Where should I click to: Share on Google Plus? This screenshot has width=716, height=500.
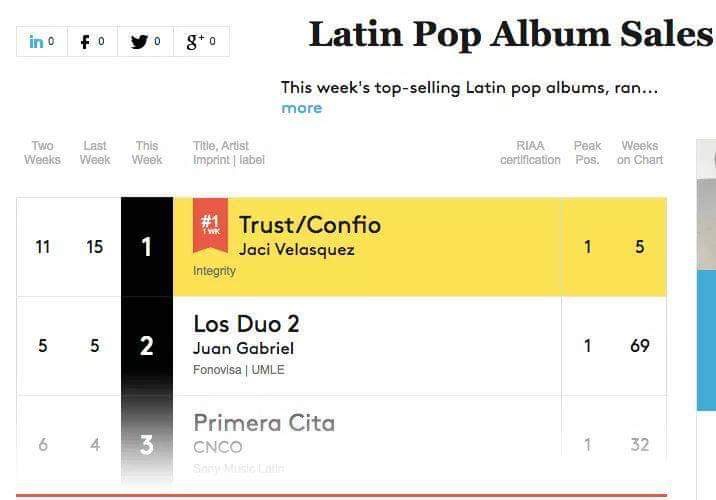pyautogui.click(x=201, y=42)
